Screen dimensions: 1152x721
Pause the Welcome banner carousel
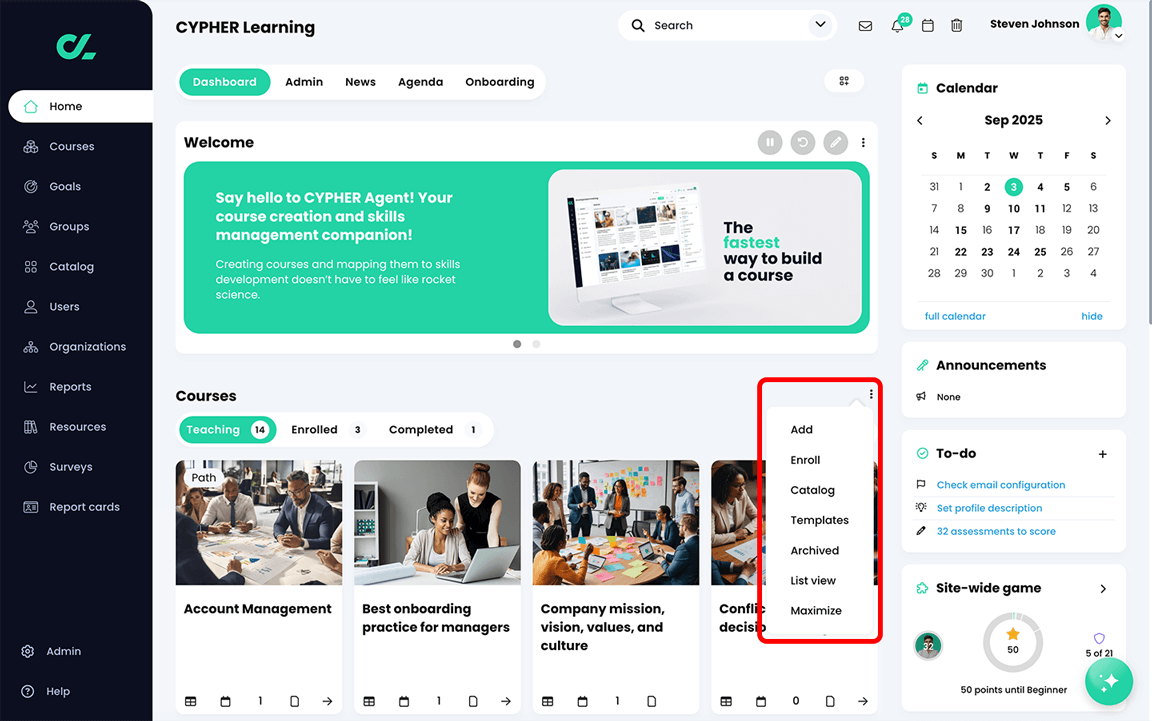coord(769,142)
